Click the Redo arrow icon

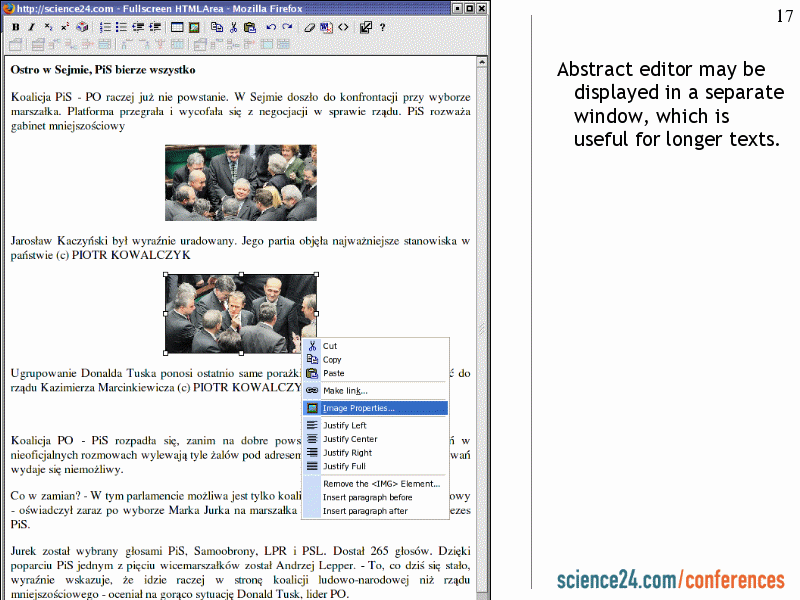tap(287, 27)
